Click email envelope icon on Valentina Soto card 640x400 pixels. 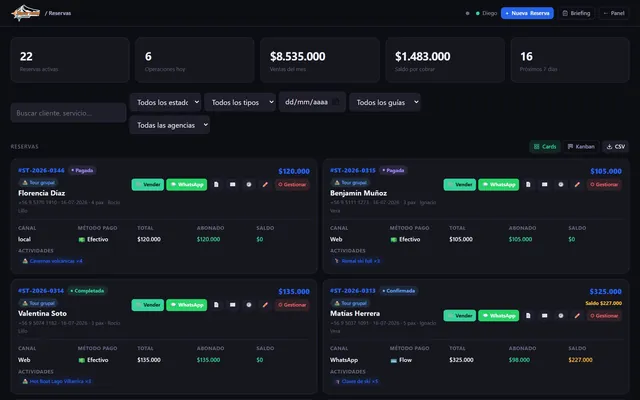pyautogui.click(x=233, y=305)
